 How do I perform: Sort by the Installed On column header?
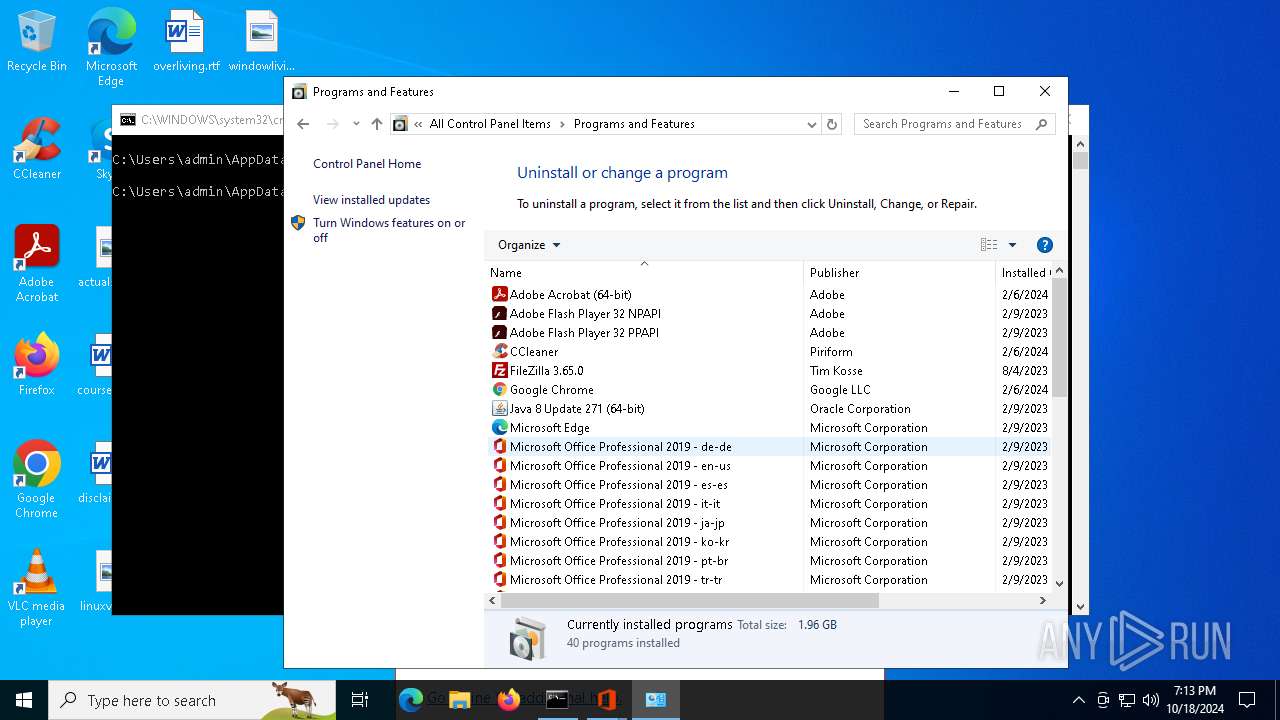pos(1025,272)
